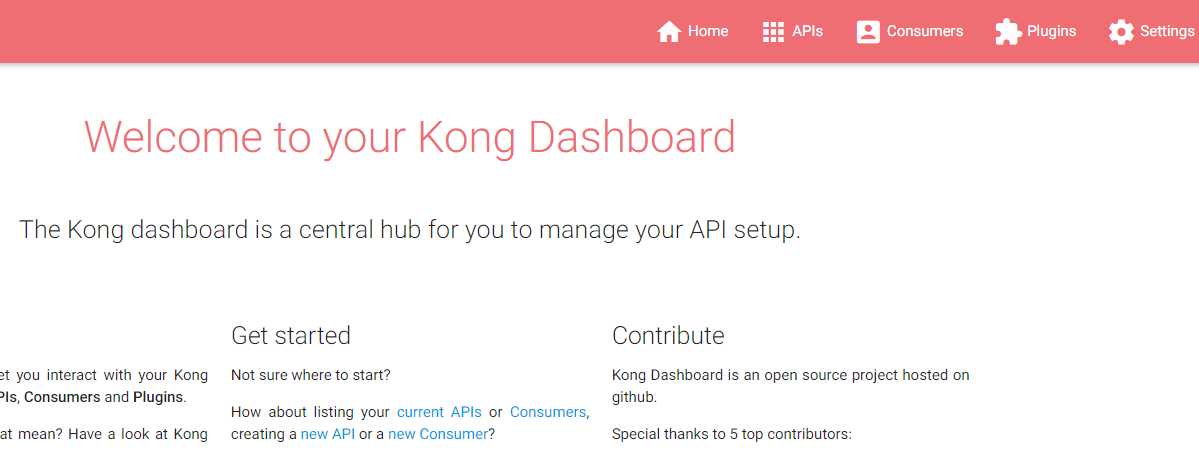Click the "Not sure where to start?" text
Viewport: 1199px width, 453px height.
point(310,375)
